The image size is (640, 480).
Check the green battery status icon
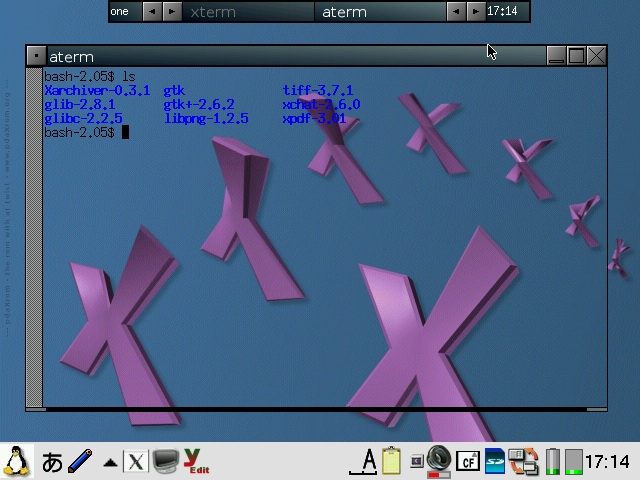[x=553, y=461]
